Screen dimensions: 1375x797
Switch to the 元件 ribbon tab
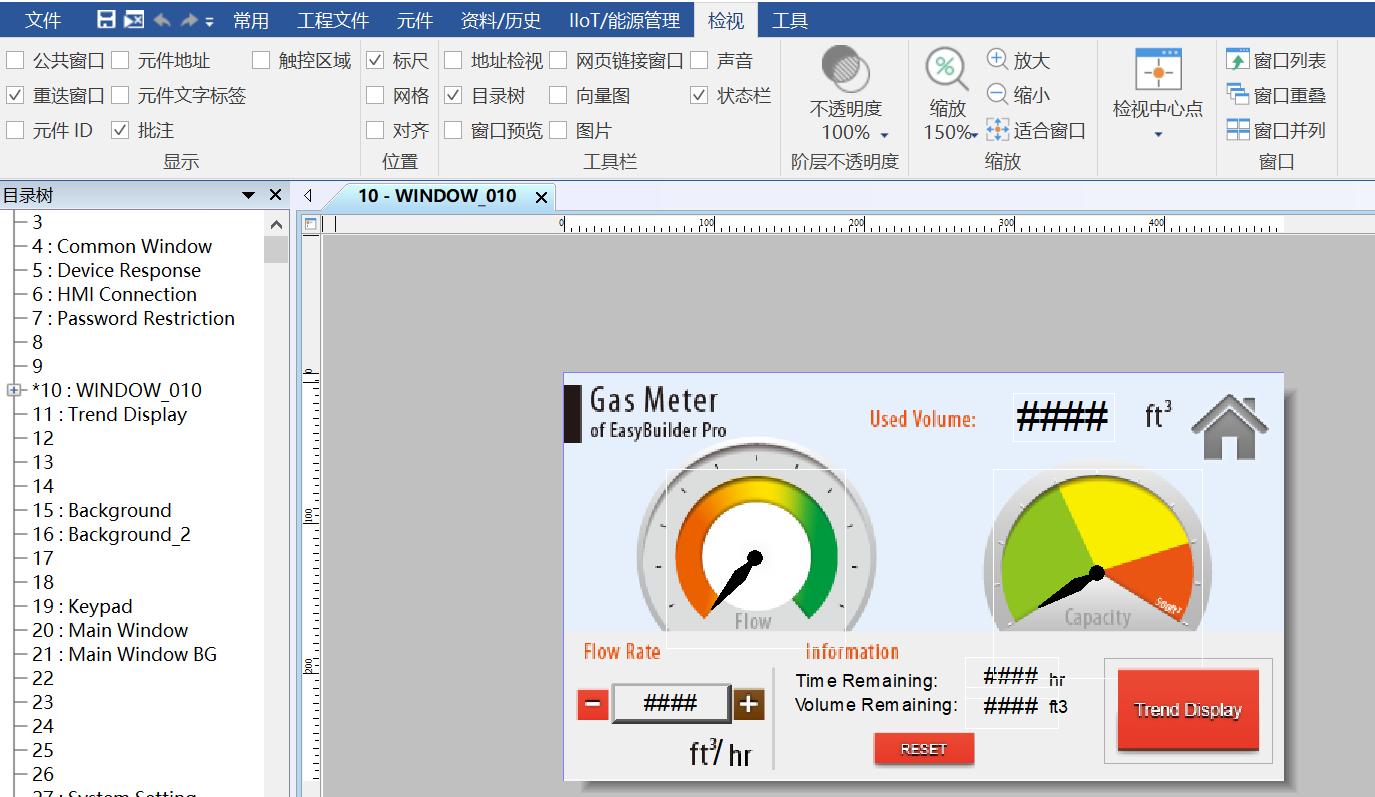414,20
